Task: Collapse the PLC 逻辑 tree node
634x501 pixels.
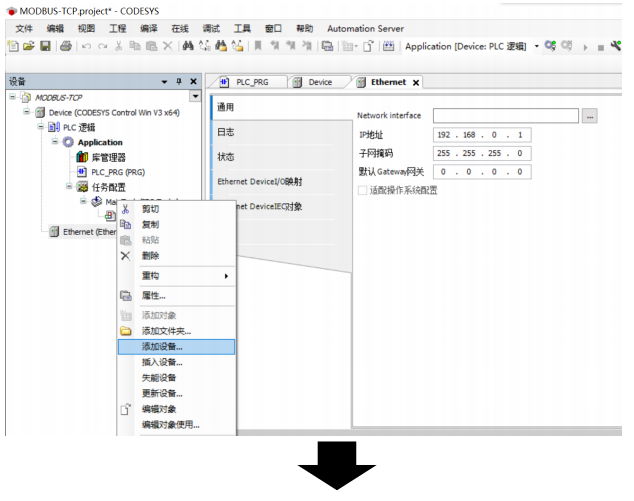Action: (41, 127)
